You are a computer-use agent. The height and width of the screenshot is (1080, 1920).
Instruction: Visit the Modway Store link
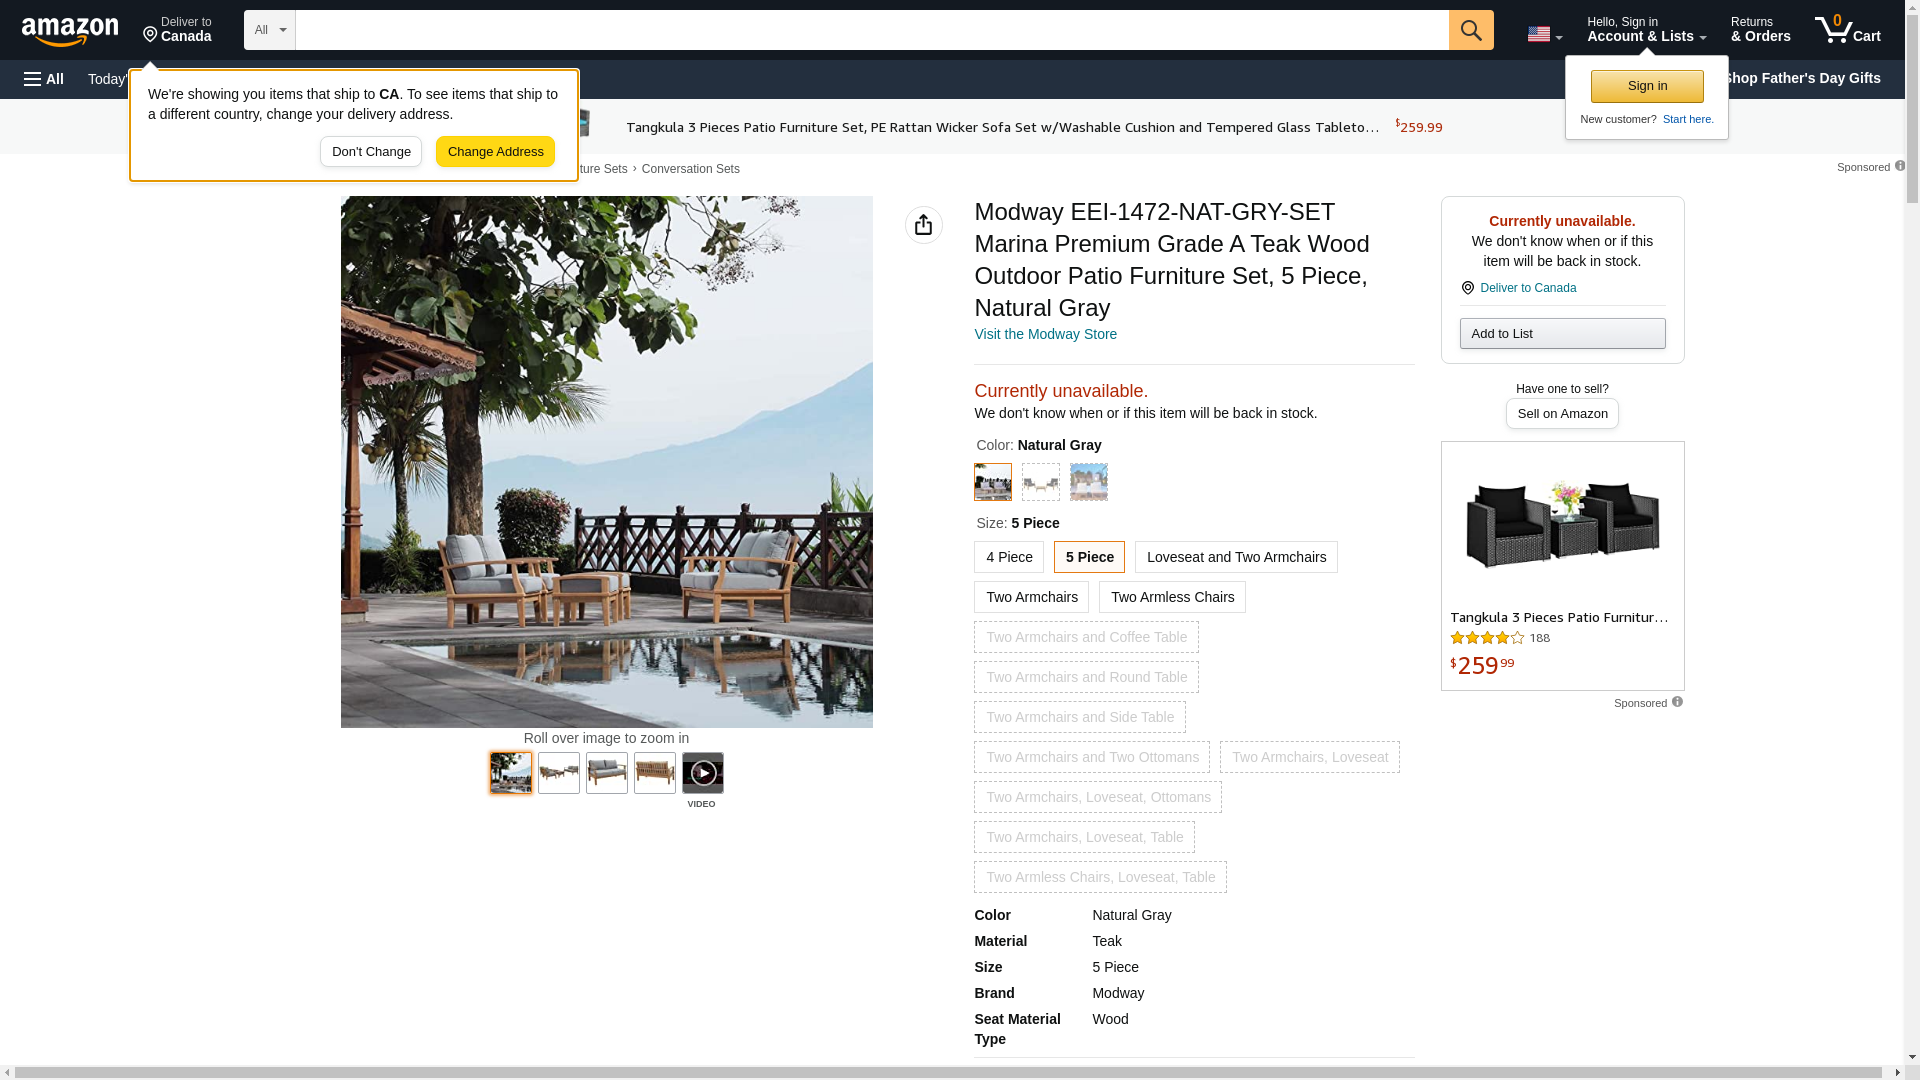1045,334
